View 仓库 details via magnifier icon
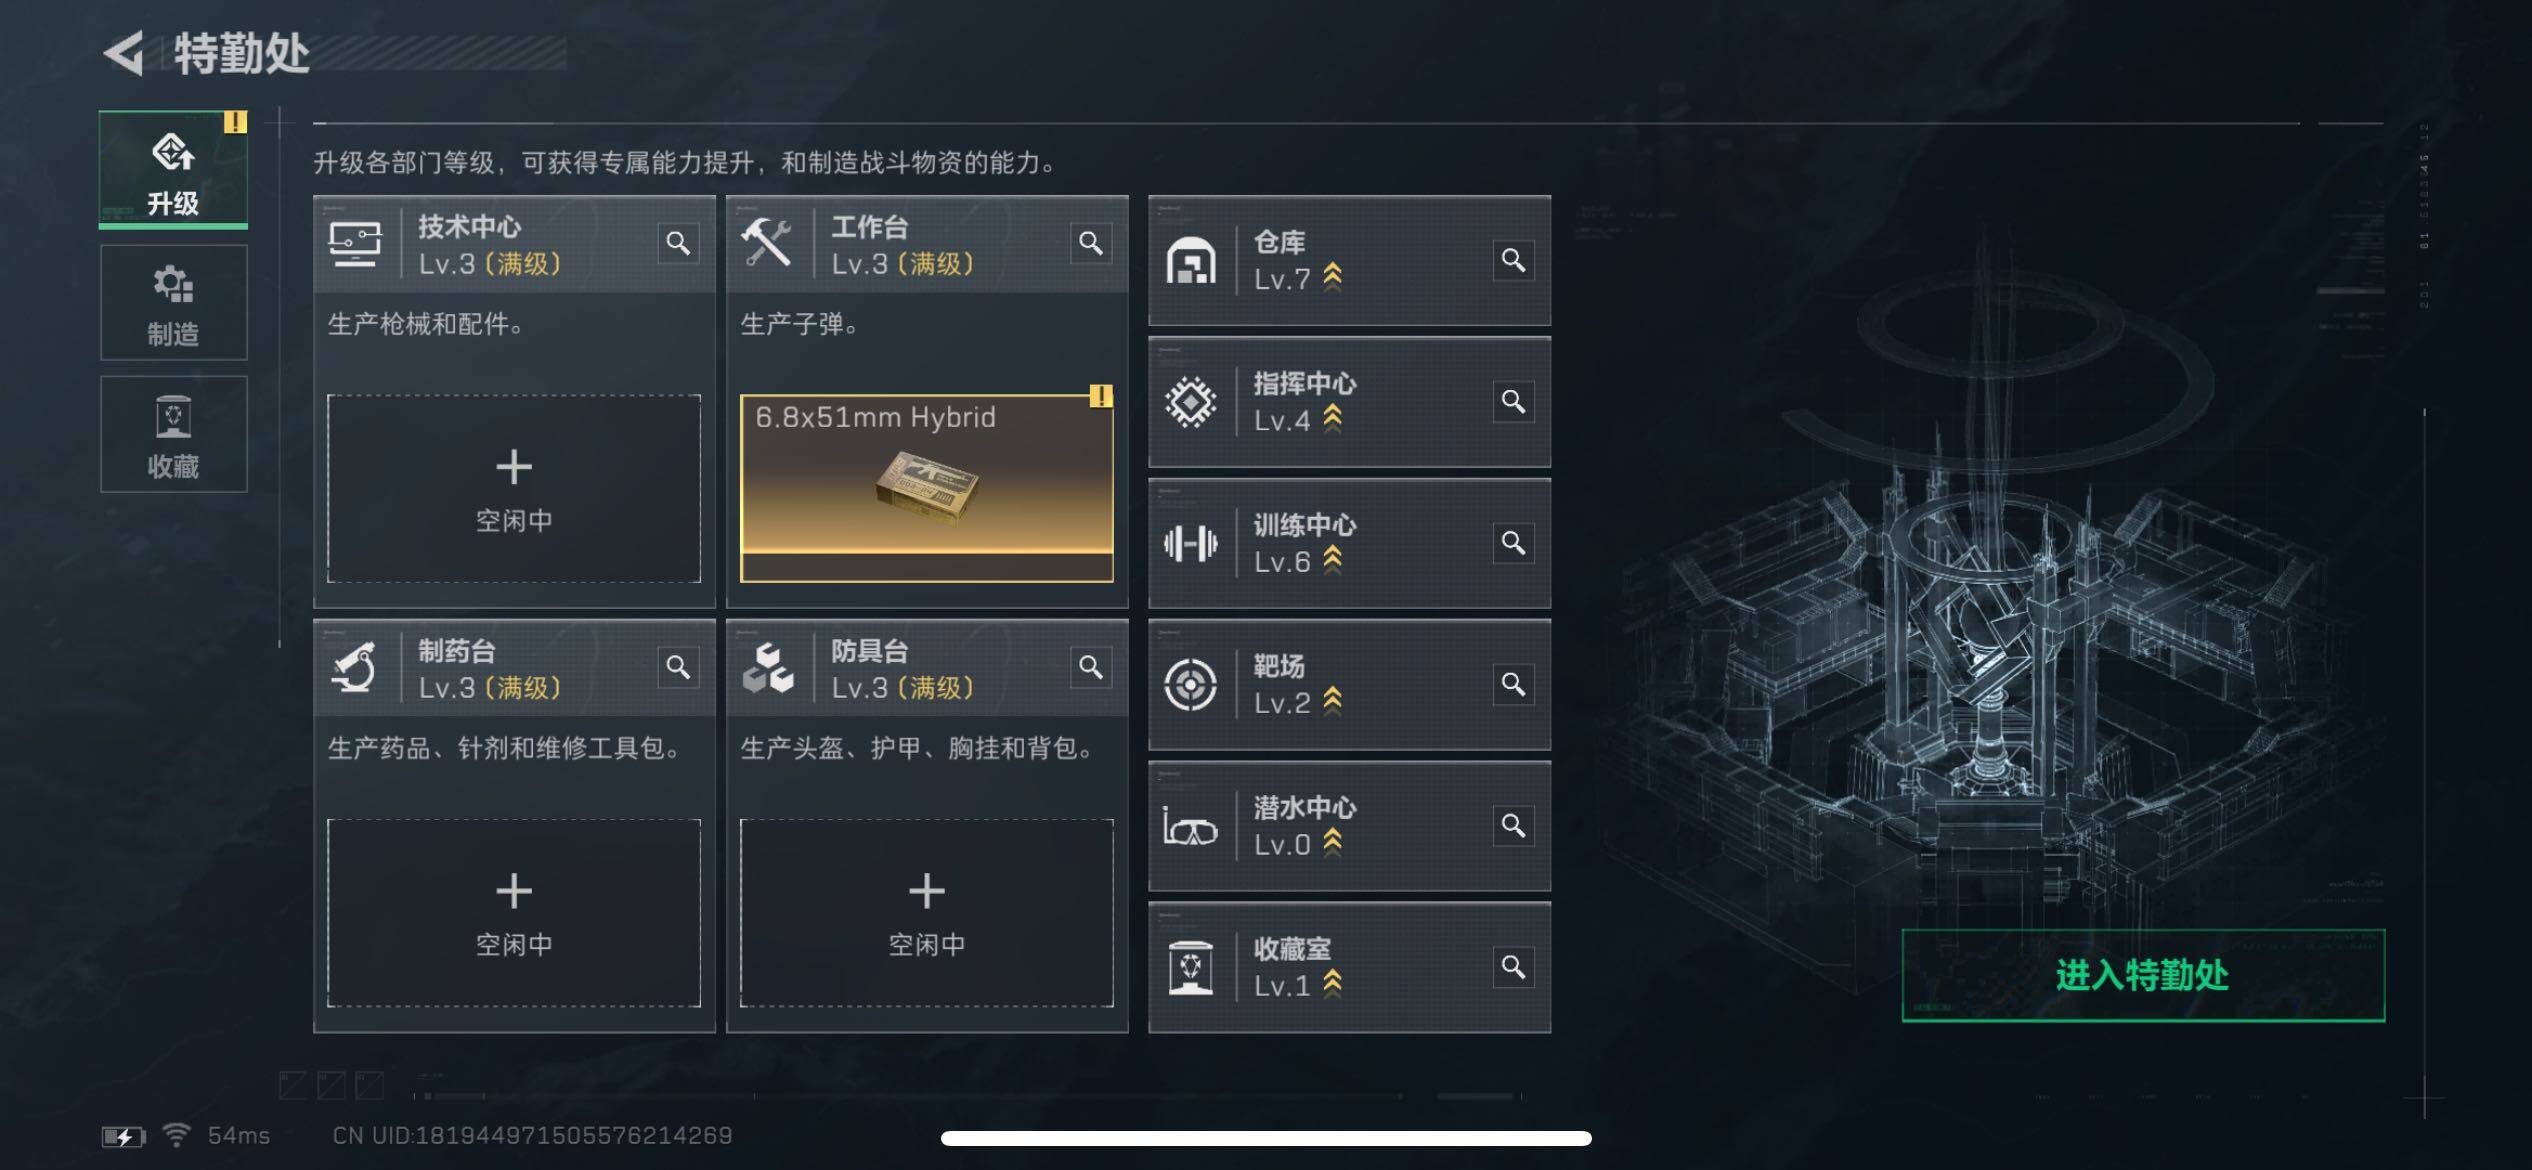 (x=1513, y=260)
